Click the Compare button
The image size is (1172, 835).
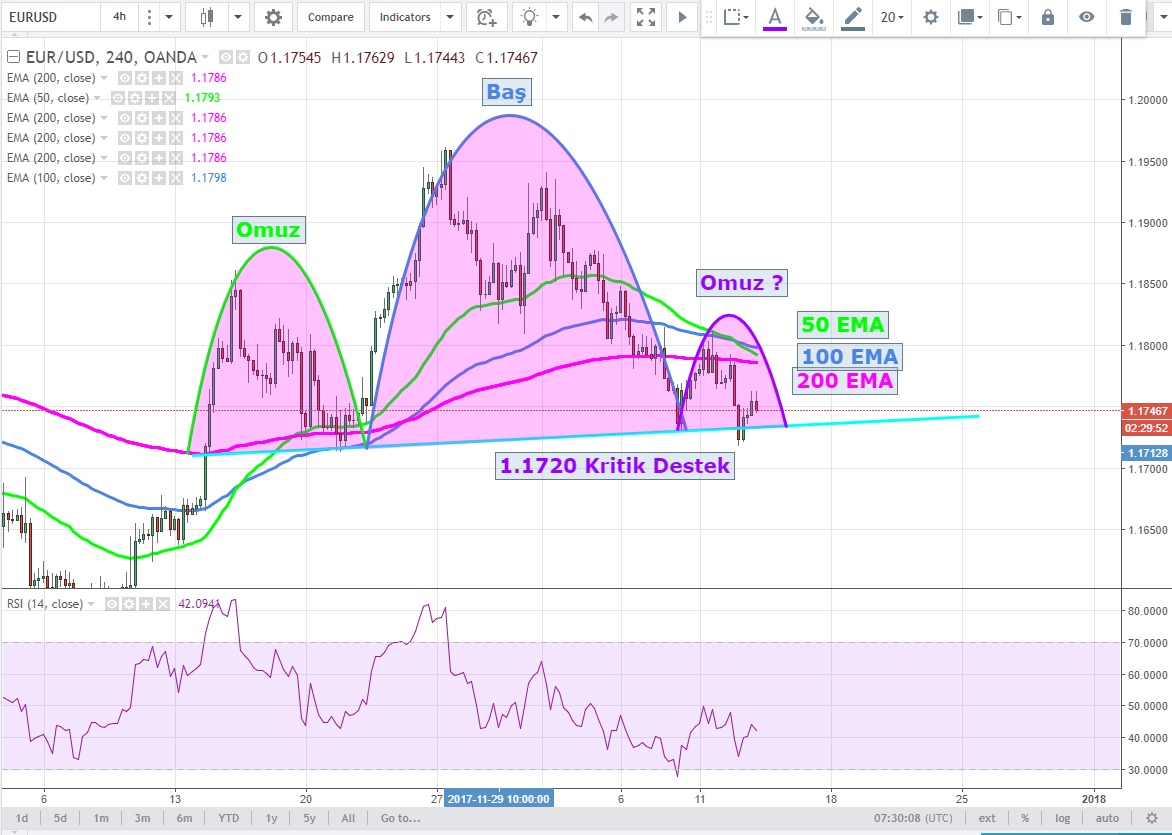coord(330,17)
